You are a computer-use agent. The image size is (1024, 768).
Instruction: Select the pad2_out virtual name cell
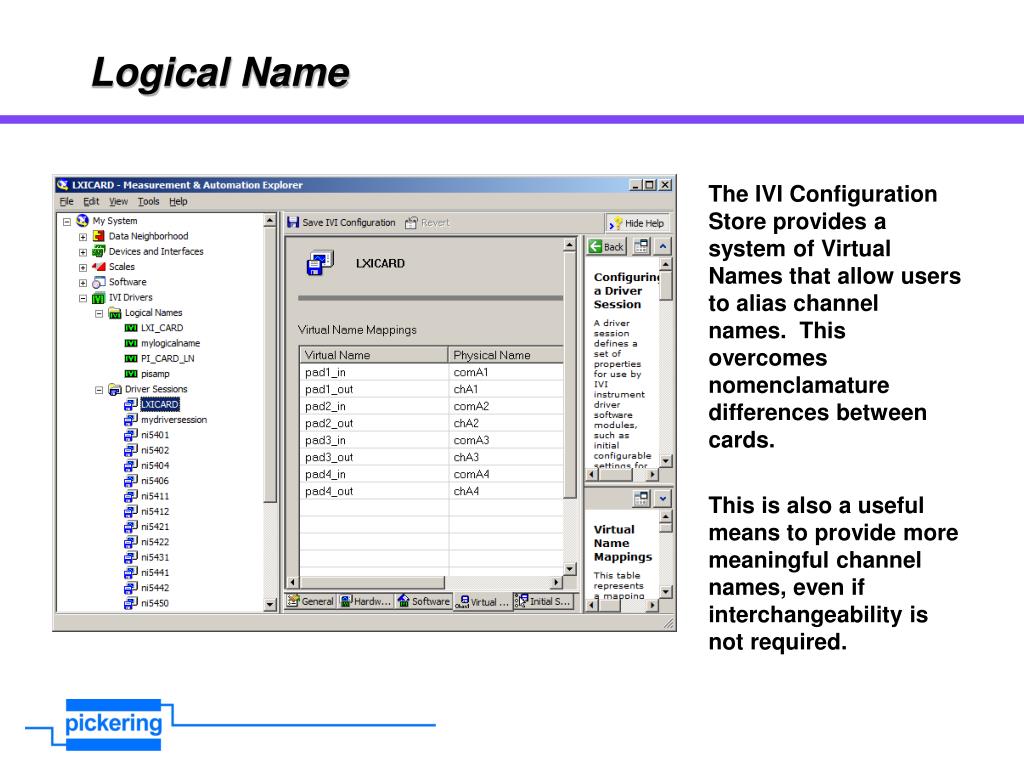coord(374,423)
